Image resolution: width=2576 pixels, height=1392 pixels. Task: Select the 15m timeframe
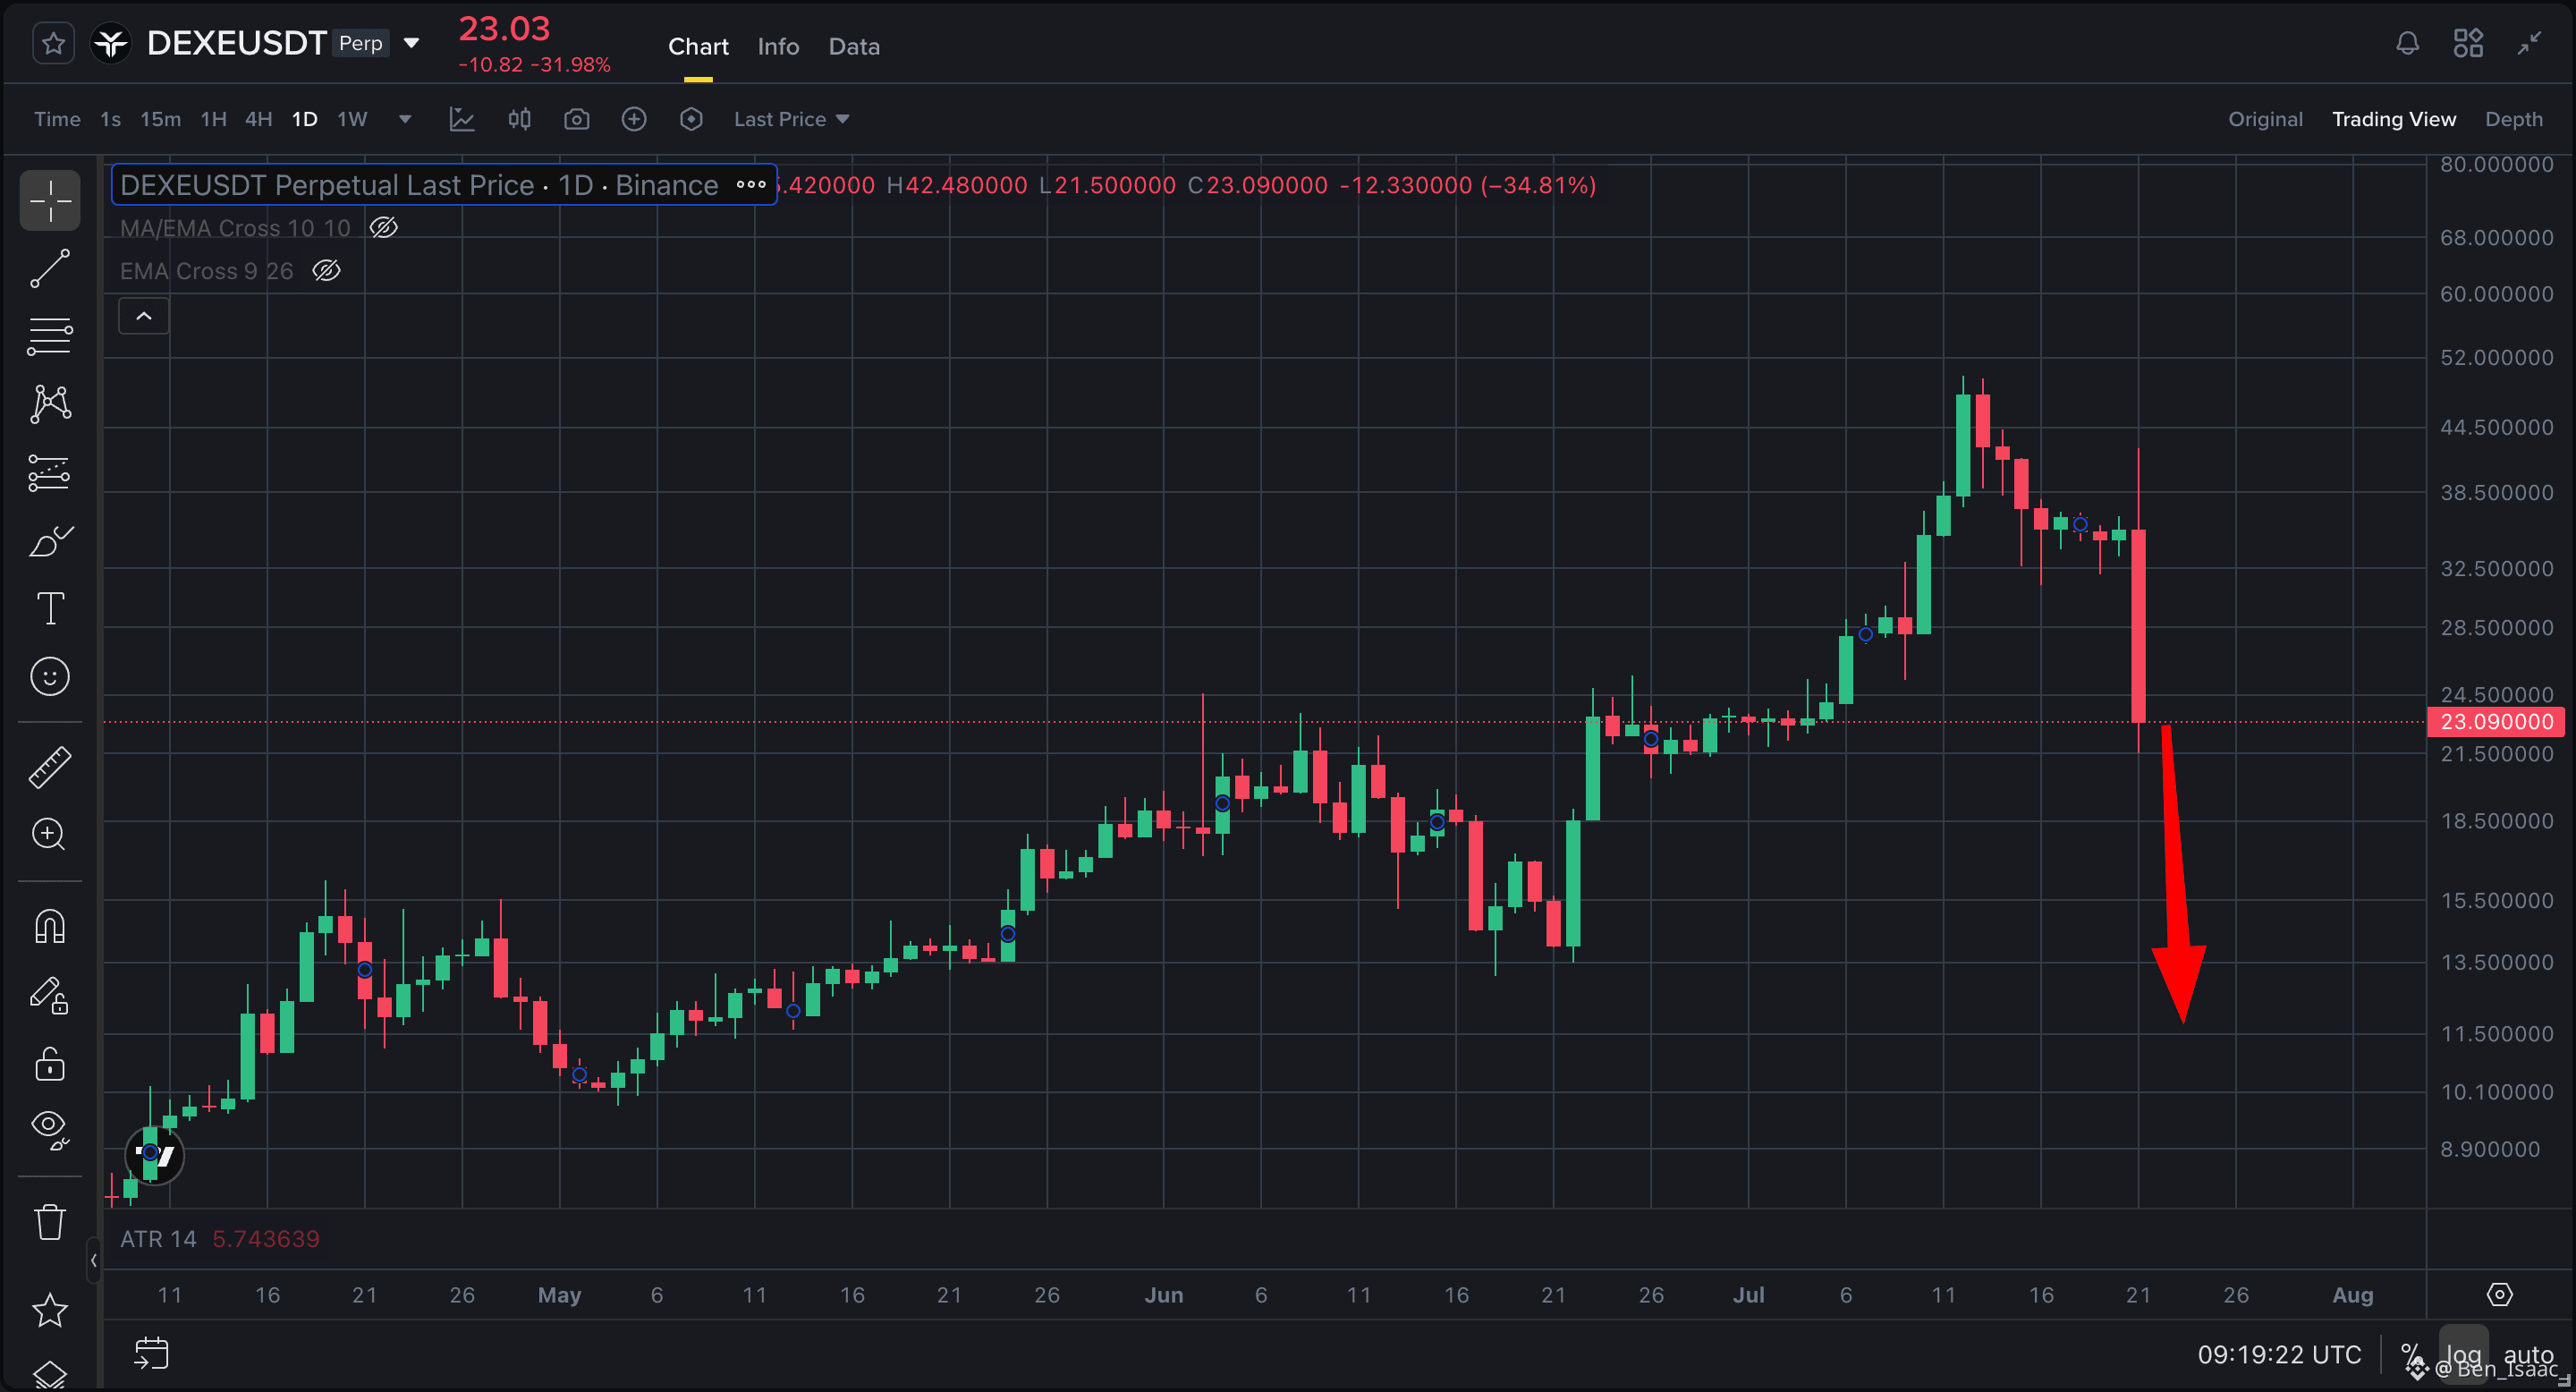click(x=160, y=119)
